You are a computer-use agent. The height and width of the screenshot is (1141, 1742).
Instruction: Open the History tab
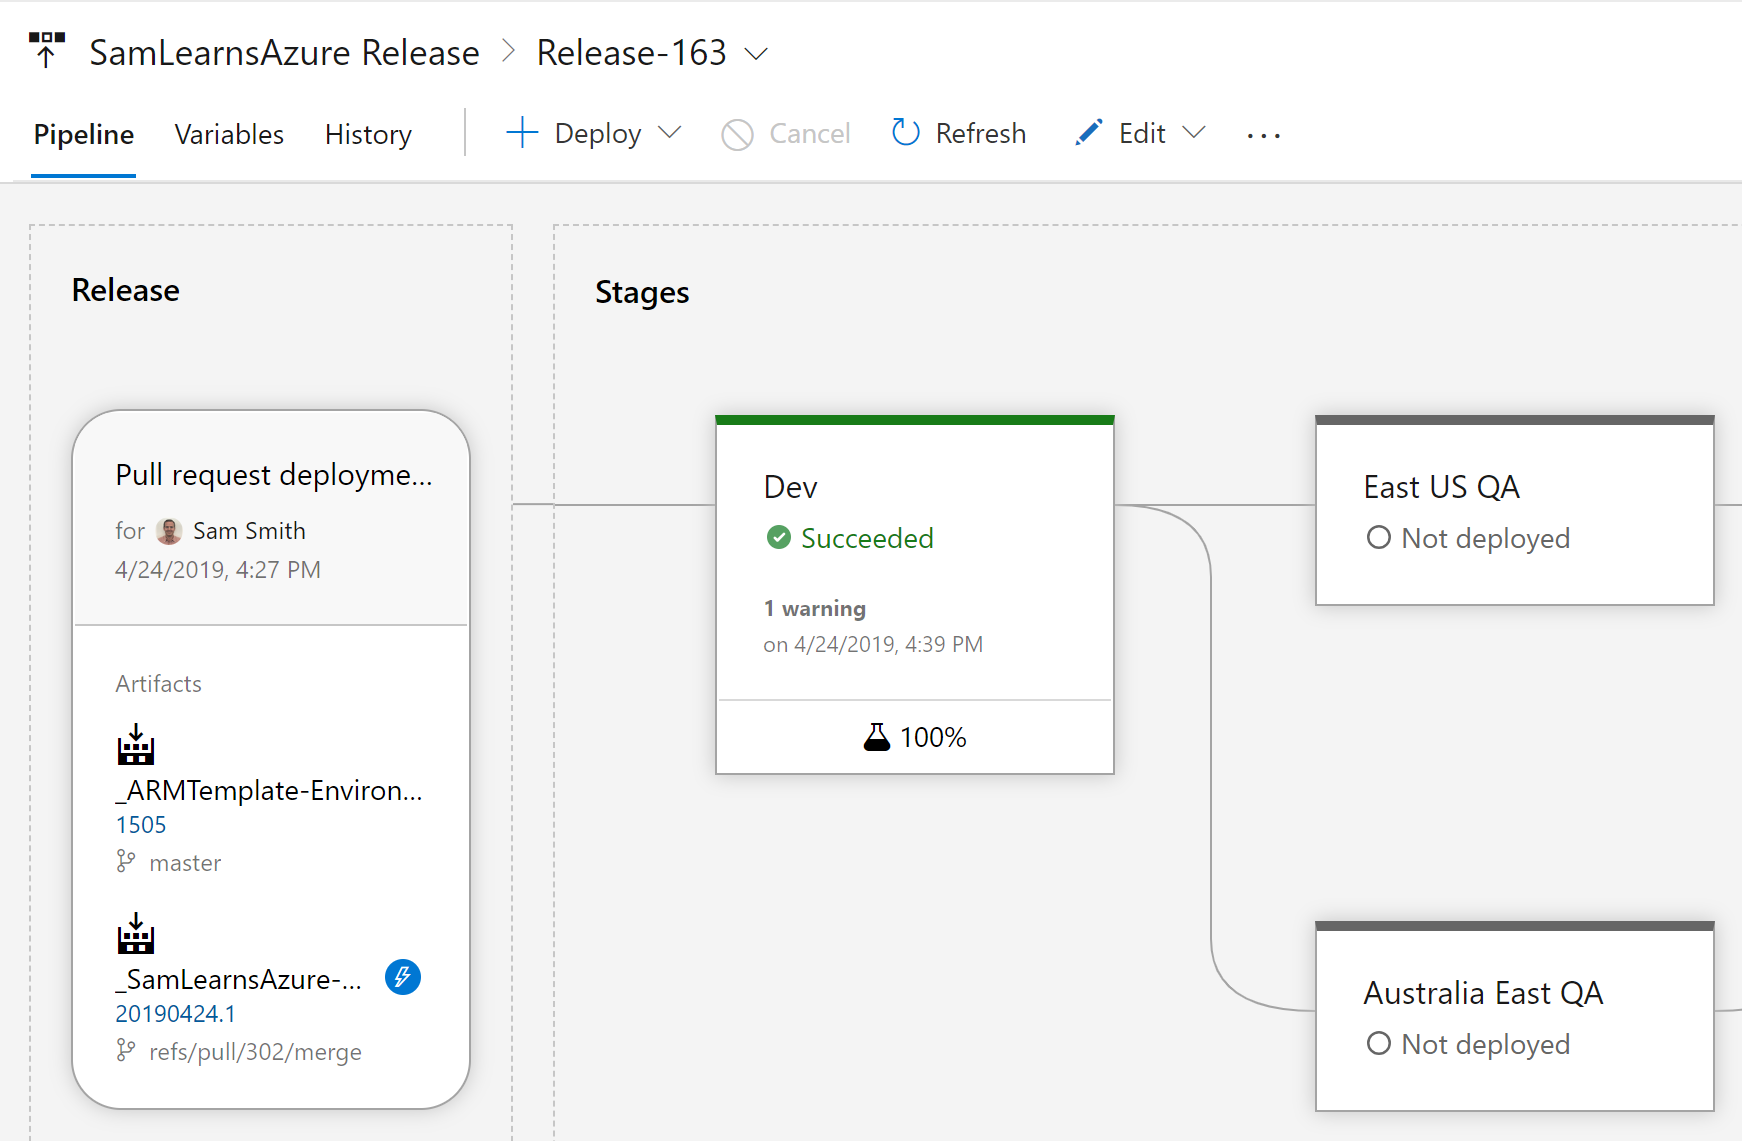pos(368,134)
